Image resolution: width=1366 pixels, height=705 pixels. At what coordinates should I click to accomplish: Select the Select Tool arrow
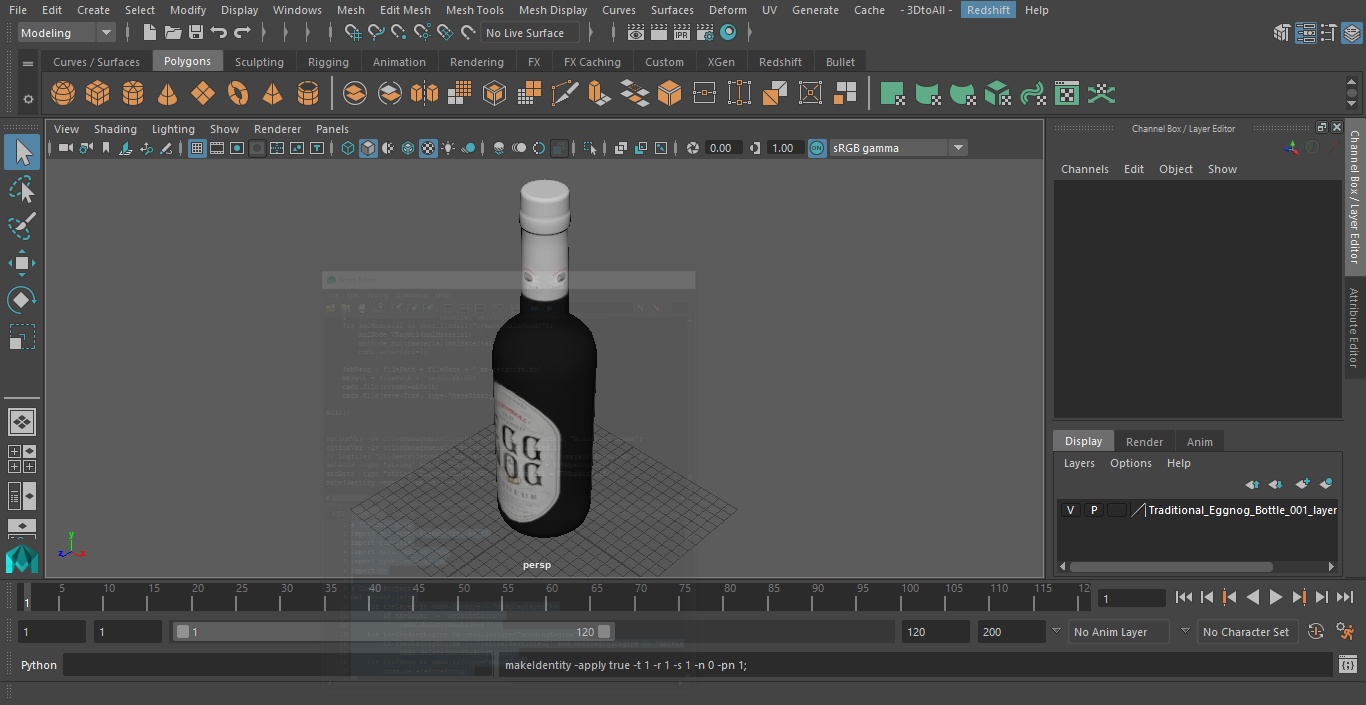click(x=22, y=152)
